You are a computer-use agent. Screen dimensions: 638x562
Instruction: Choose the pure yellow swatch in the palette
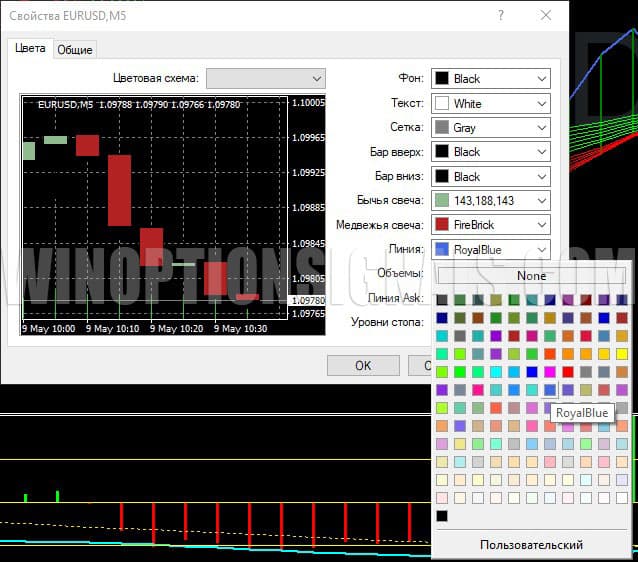[622, 354]
